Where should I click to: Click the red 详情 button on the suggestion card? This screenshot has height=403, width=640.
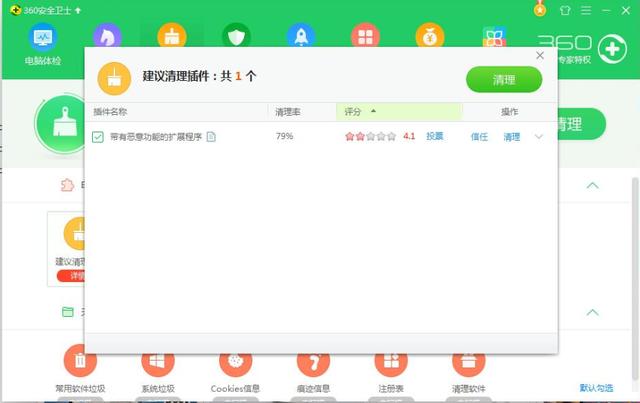(x=71, y=276)
